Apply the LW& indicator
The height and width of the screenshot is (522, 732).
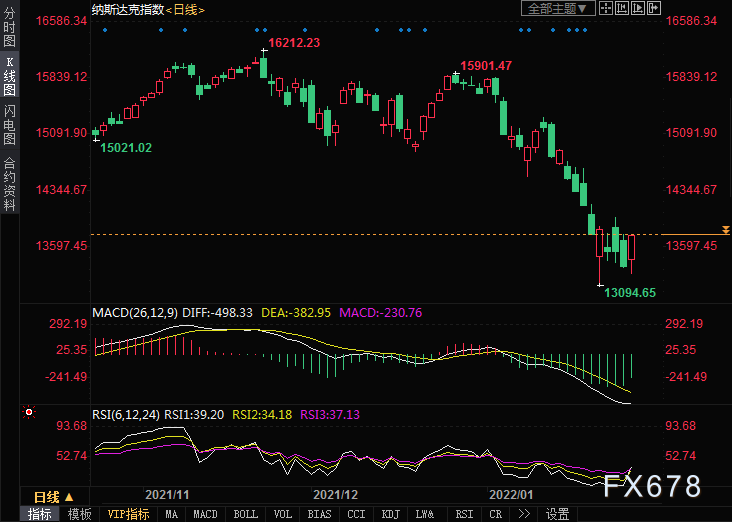tap(425, 514)
